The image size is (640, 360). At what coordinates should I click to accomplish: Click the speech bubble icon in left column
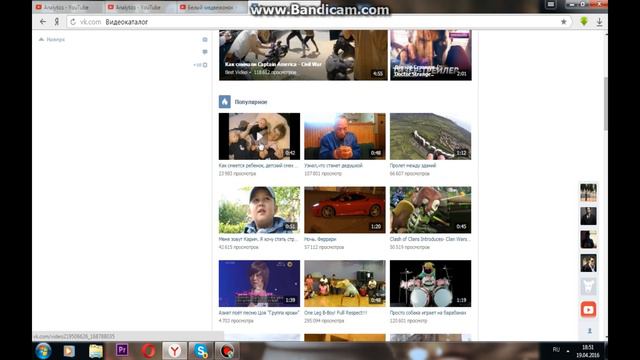tap(205, 52)
